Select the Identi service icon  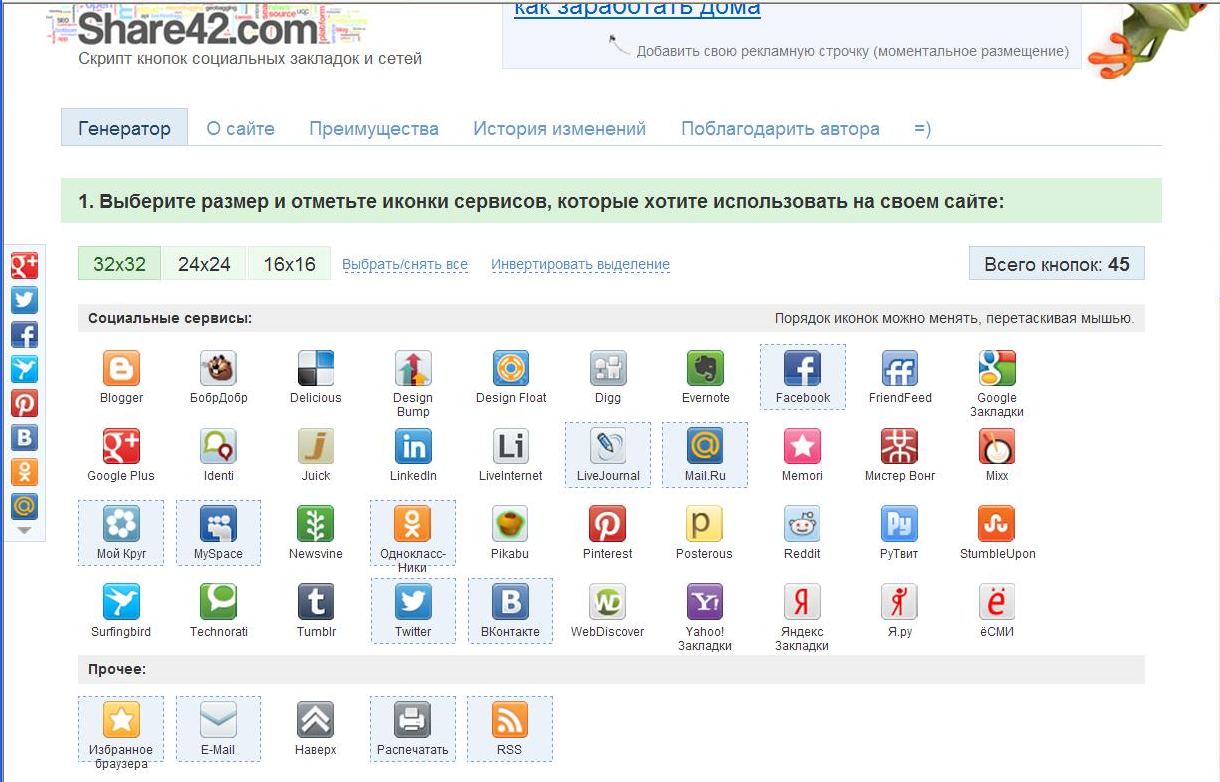(x=218, y=446)
